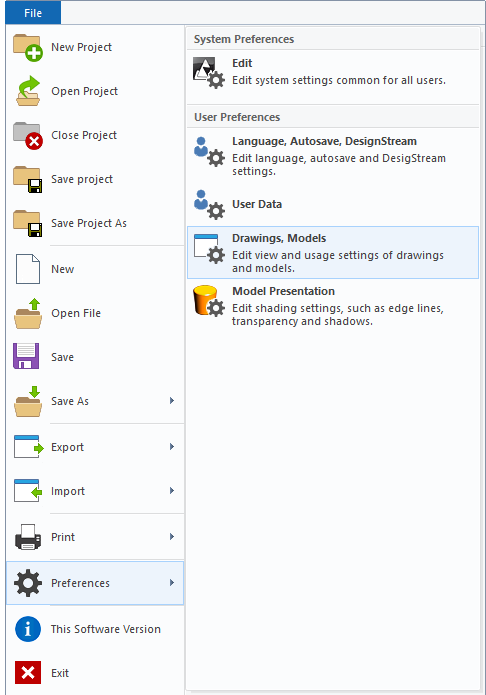Open the Drawings, Models preferences

pos(333,253)
